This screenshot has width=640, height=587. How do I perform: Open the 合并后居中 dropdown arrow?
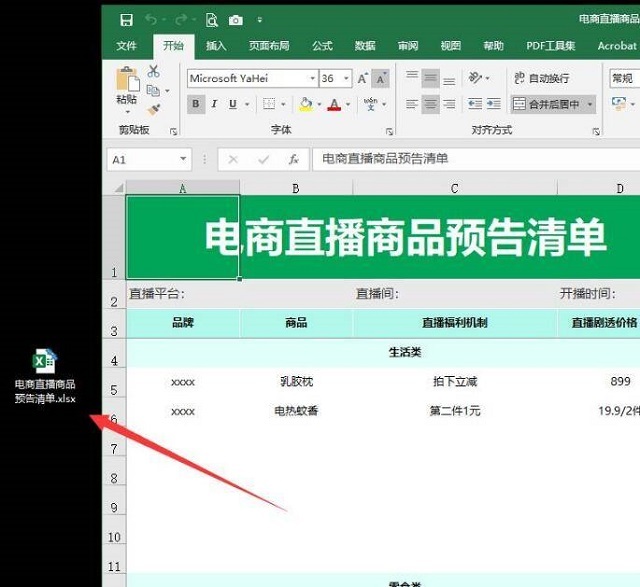click(590, 105)
